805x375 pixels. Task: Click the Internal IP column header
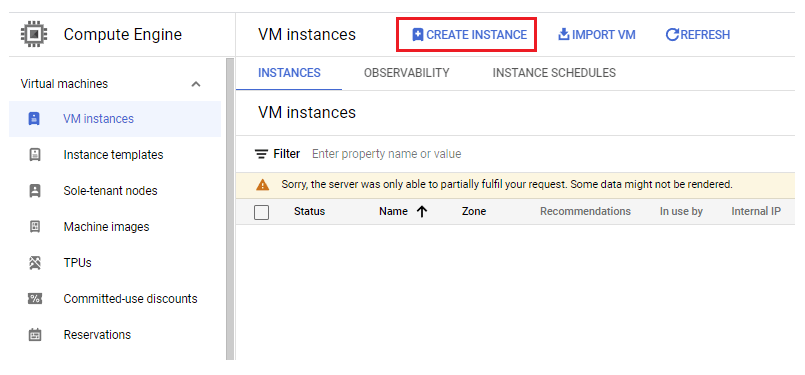click(x=756, y=211)
